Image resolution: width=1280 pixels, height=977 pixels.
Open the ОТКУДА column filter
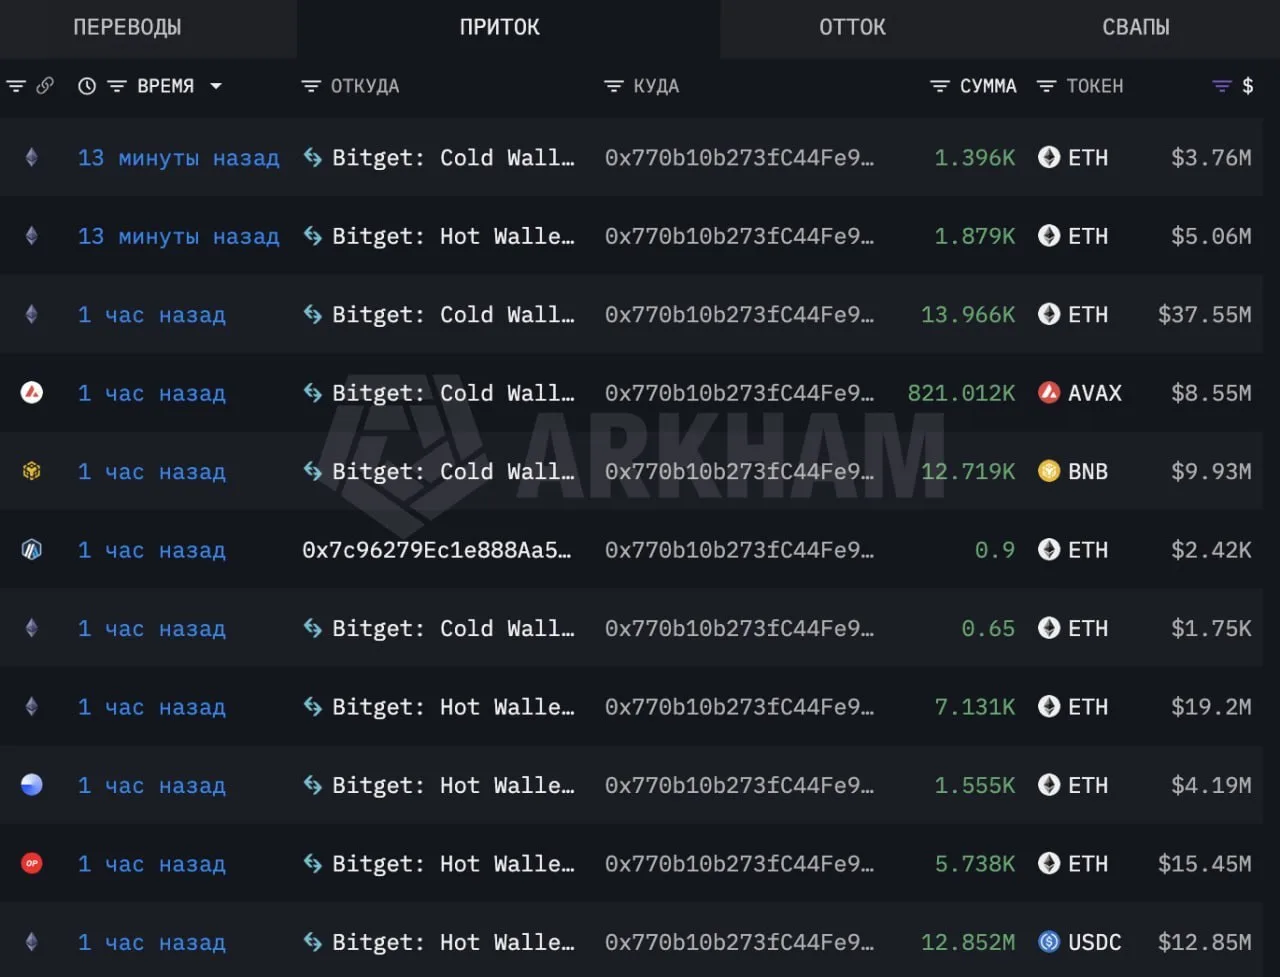coord(311,86)
